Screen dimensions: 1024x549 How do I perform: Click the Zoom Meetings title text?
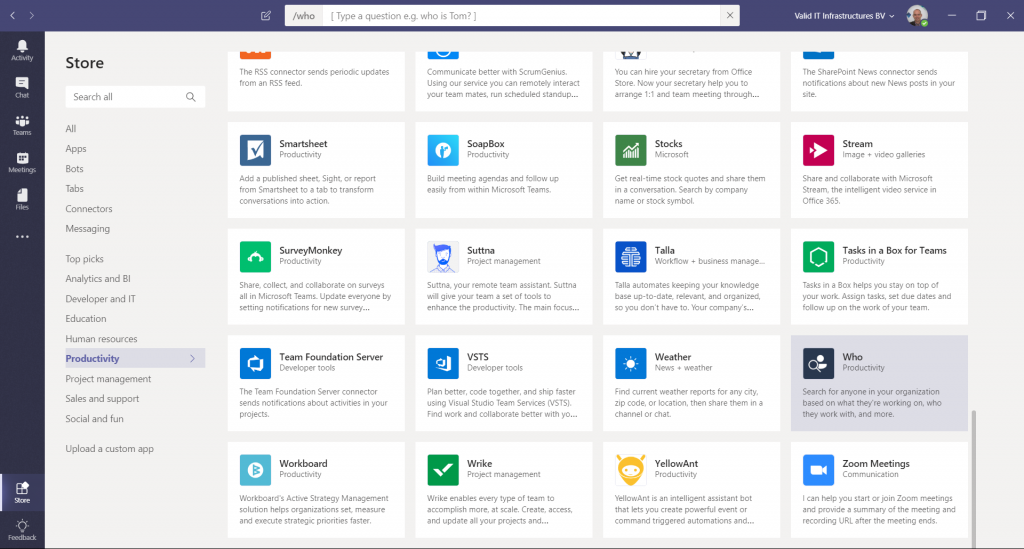(876, 463)
